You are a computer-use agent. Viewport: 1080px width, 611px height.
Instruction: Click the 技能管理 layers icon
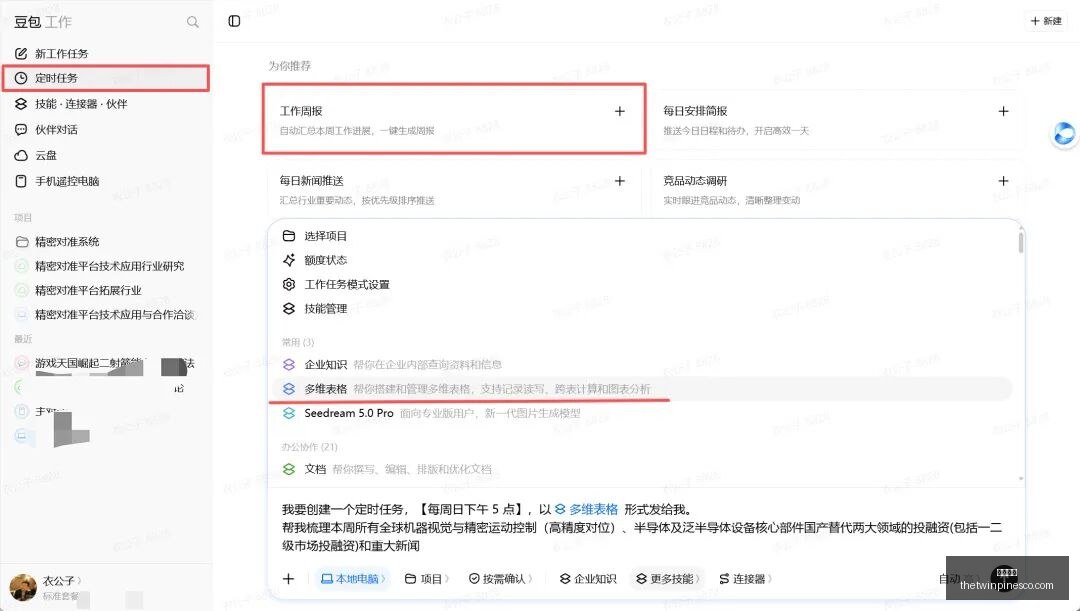coord(289,309)
